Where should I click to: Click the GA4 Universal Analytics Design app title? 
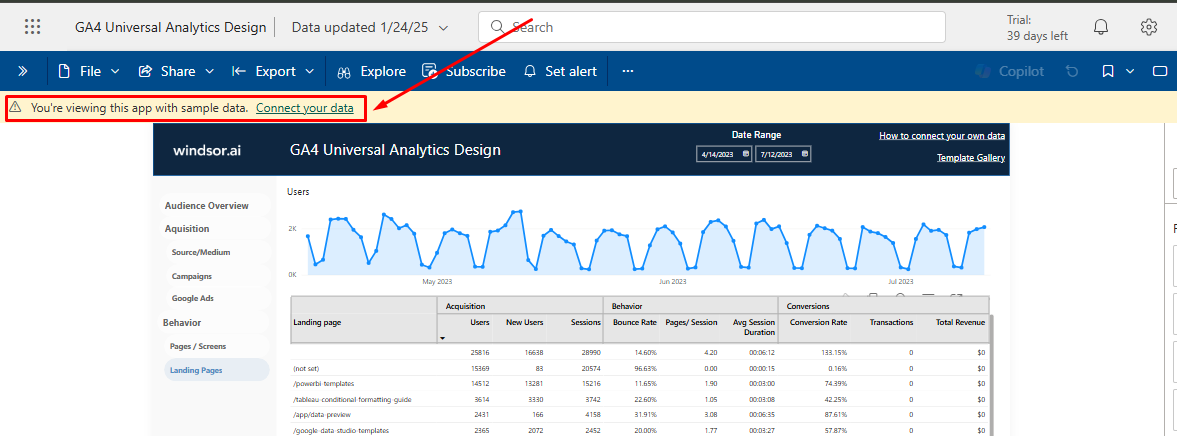[170, 28]
